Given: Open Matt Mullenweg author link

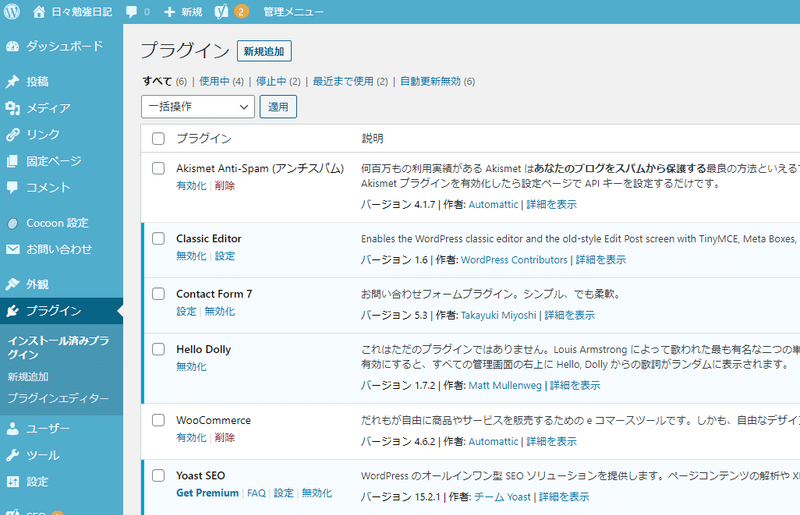Looking at the screenshot, I should 505,385.
